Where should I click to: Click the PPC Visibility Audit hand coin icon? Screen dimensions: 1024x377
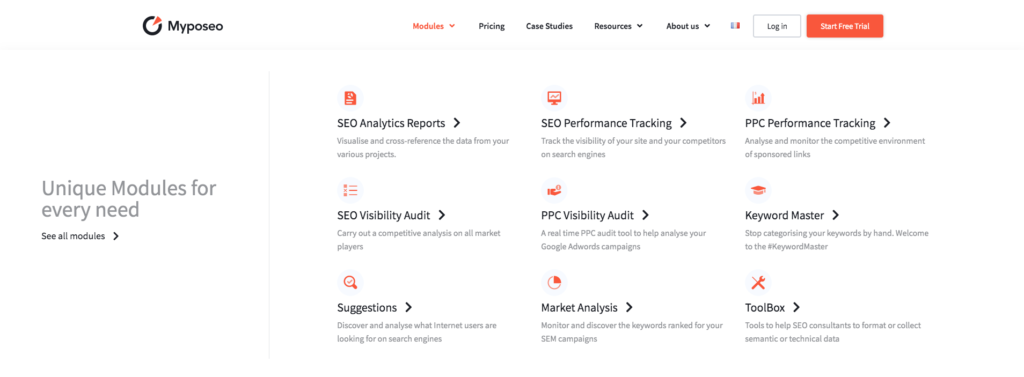554,190
